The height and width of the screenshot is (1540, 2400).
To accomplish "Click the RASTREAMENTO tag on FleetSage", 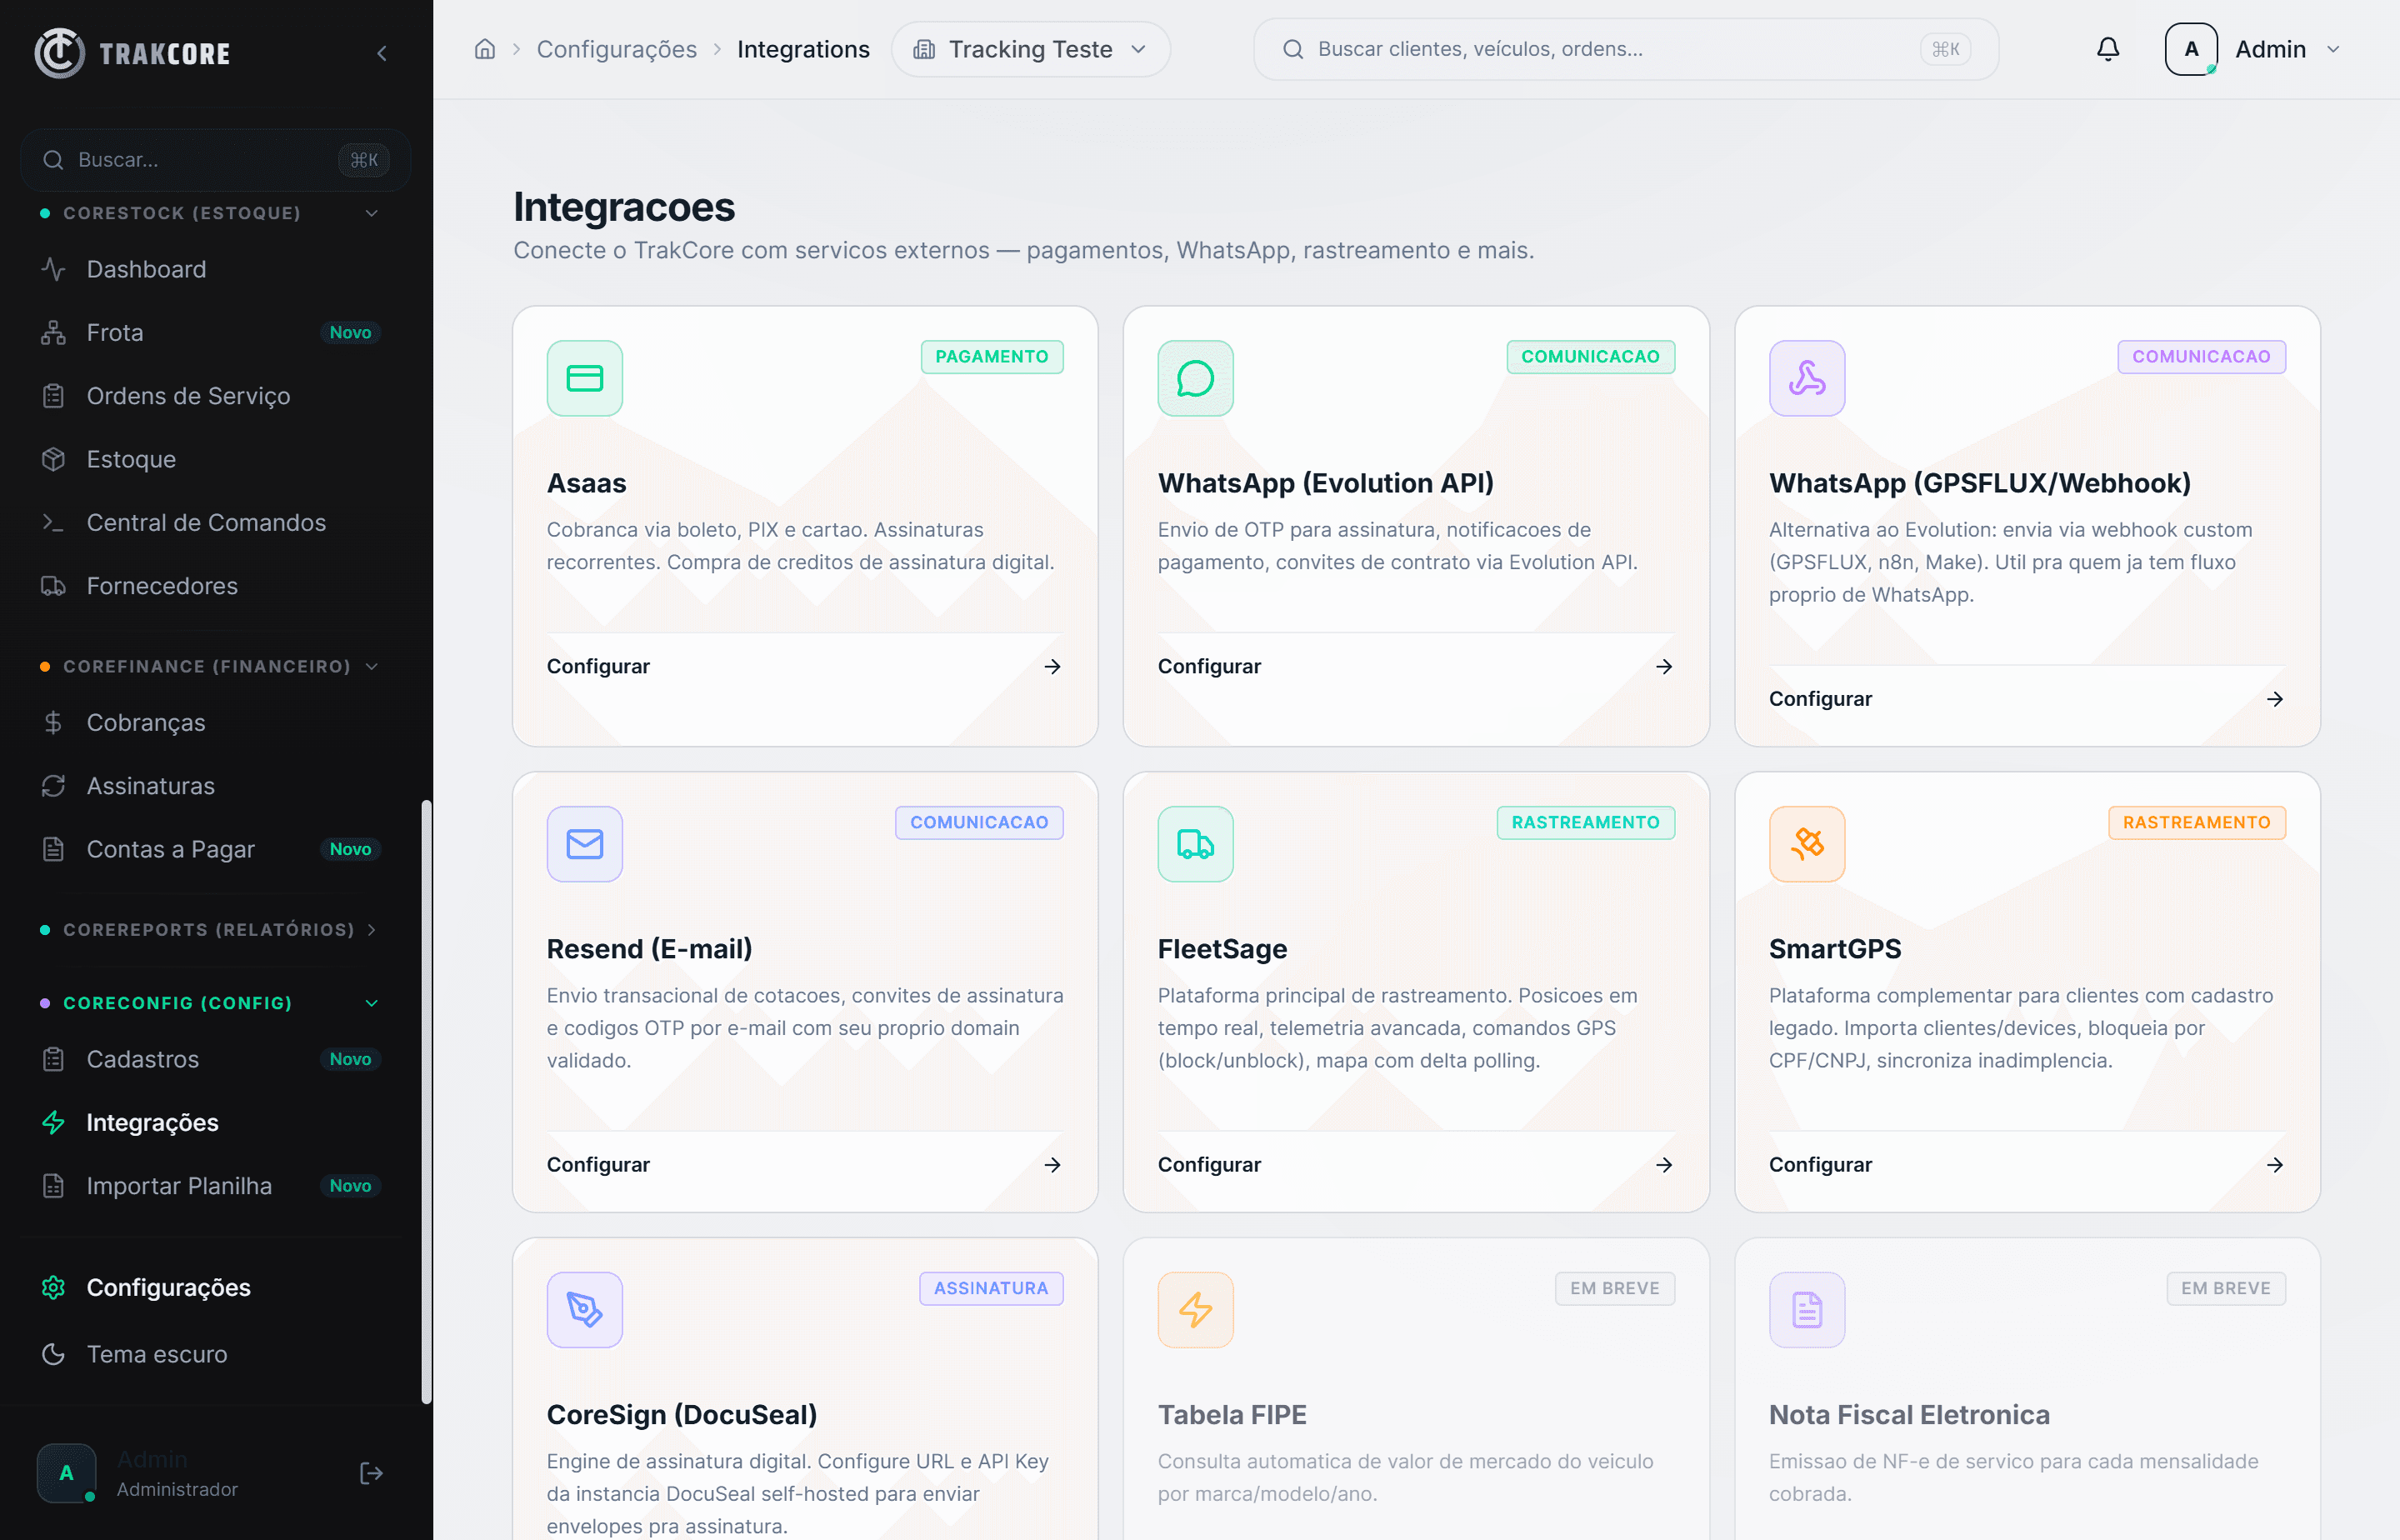I will 1585,823.
